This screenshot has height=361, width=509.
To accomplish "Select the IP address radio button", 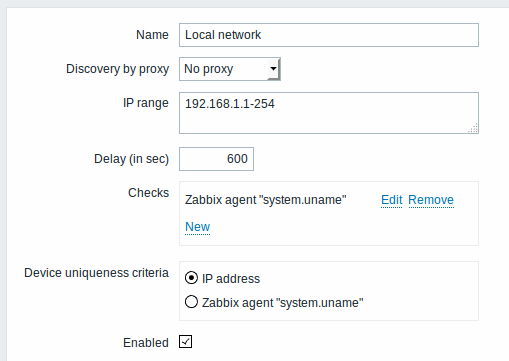I will click(191, 278).
